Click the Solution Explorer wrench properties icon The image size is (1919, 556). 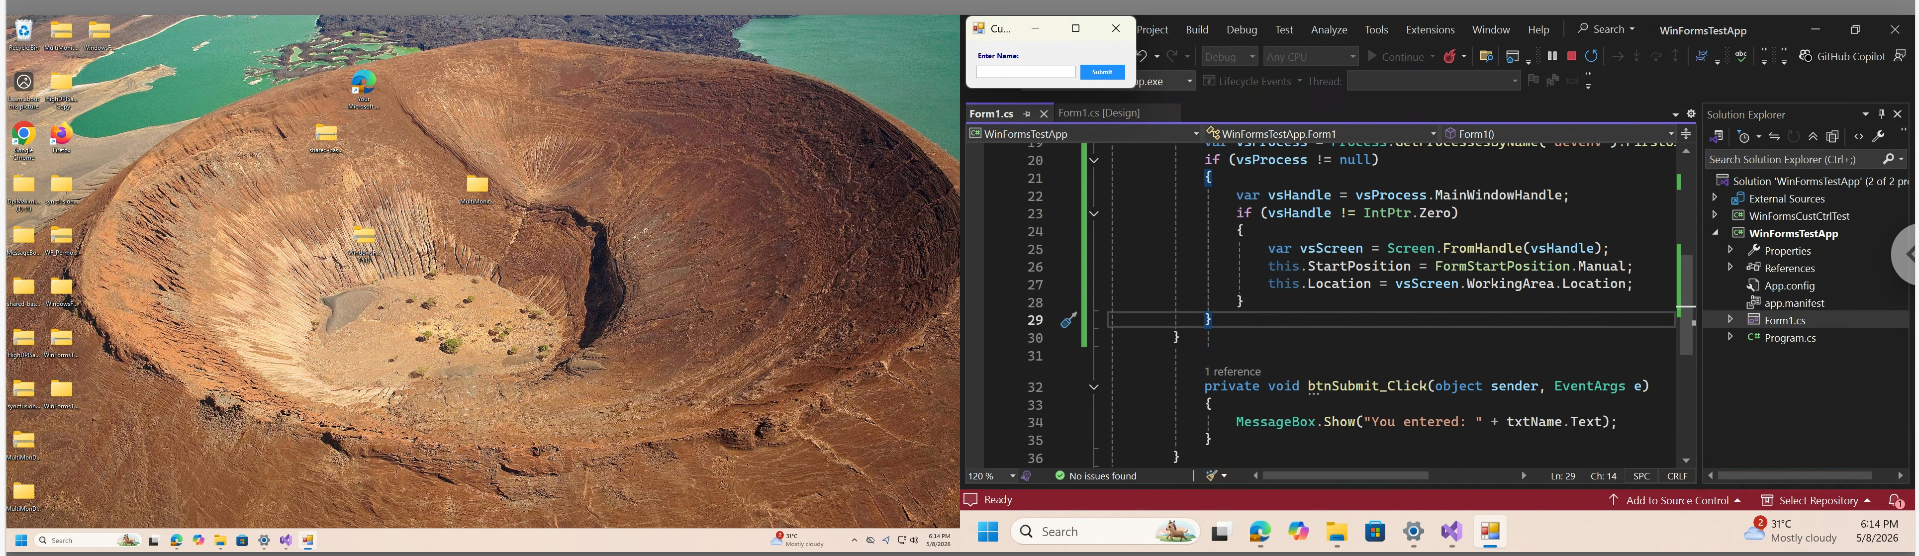click(1878, 136)
